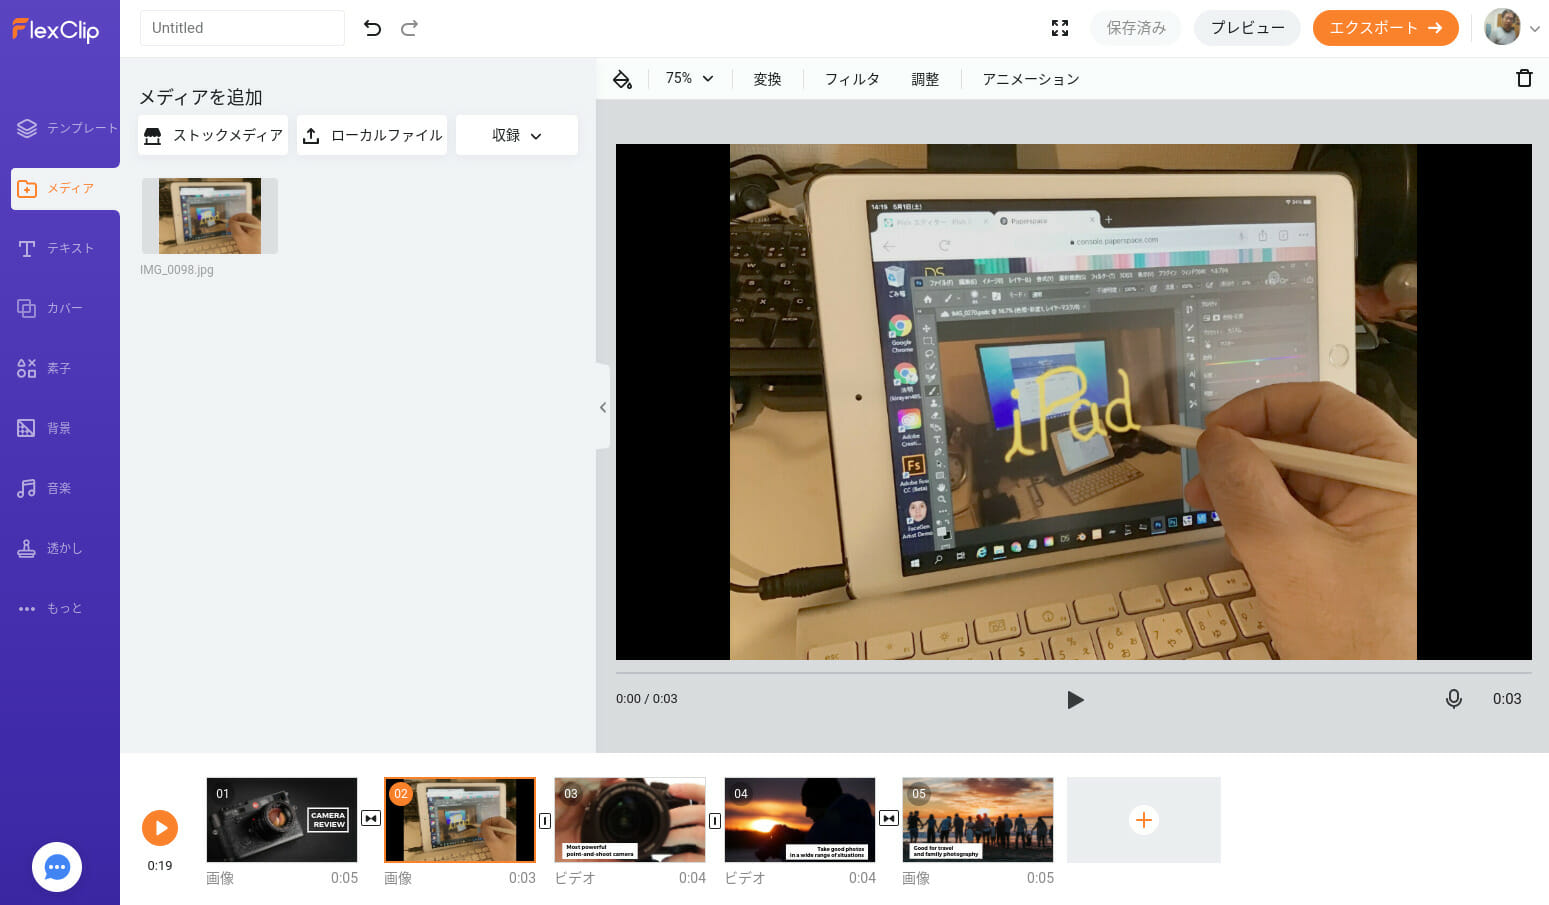Click transition icon between scenes 01 and 02
Screen dimensions: 1549x905
coord(371,818)
